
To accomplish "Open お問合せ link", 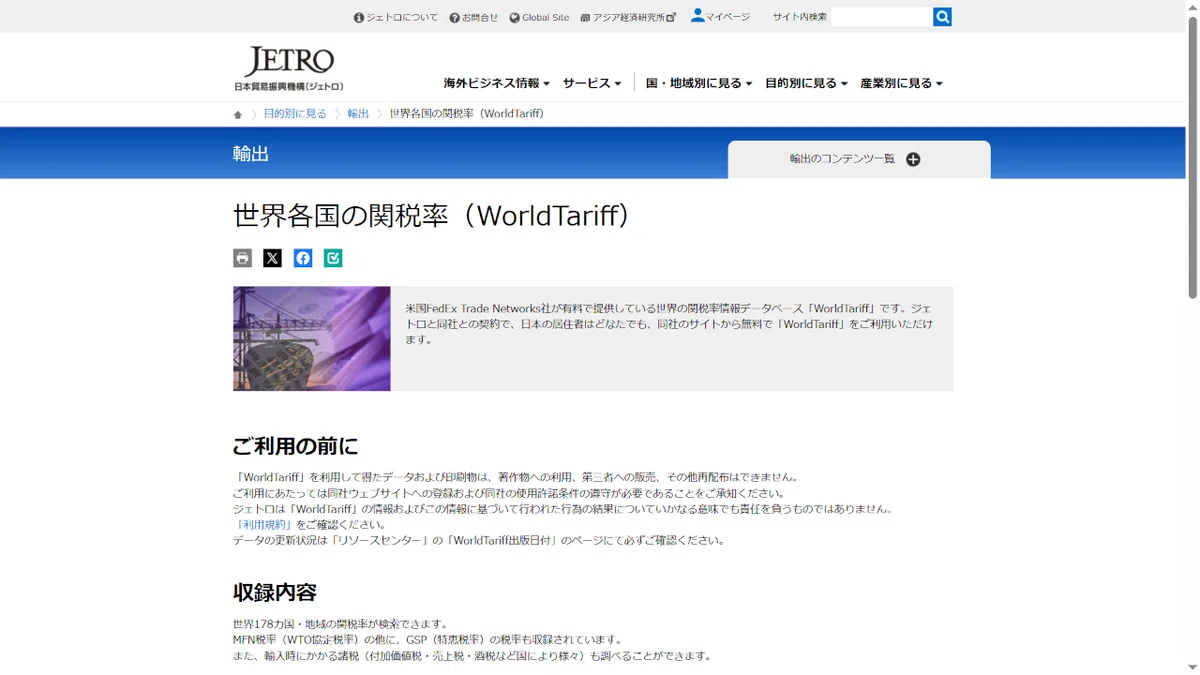I will (x=474, y=17).
